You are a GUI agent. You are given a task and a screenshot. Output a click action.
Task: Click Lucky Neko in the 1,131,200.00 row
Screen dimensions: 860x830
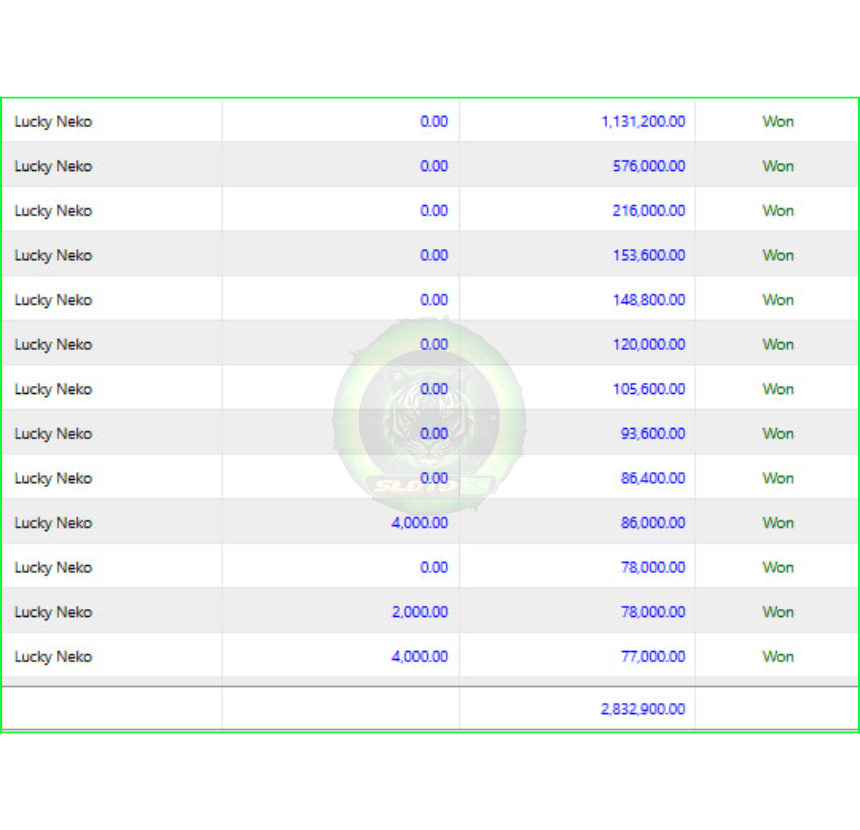tap(53, 121)
